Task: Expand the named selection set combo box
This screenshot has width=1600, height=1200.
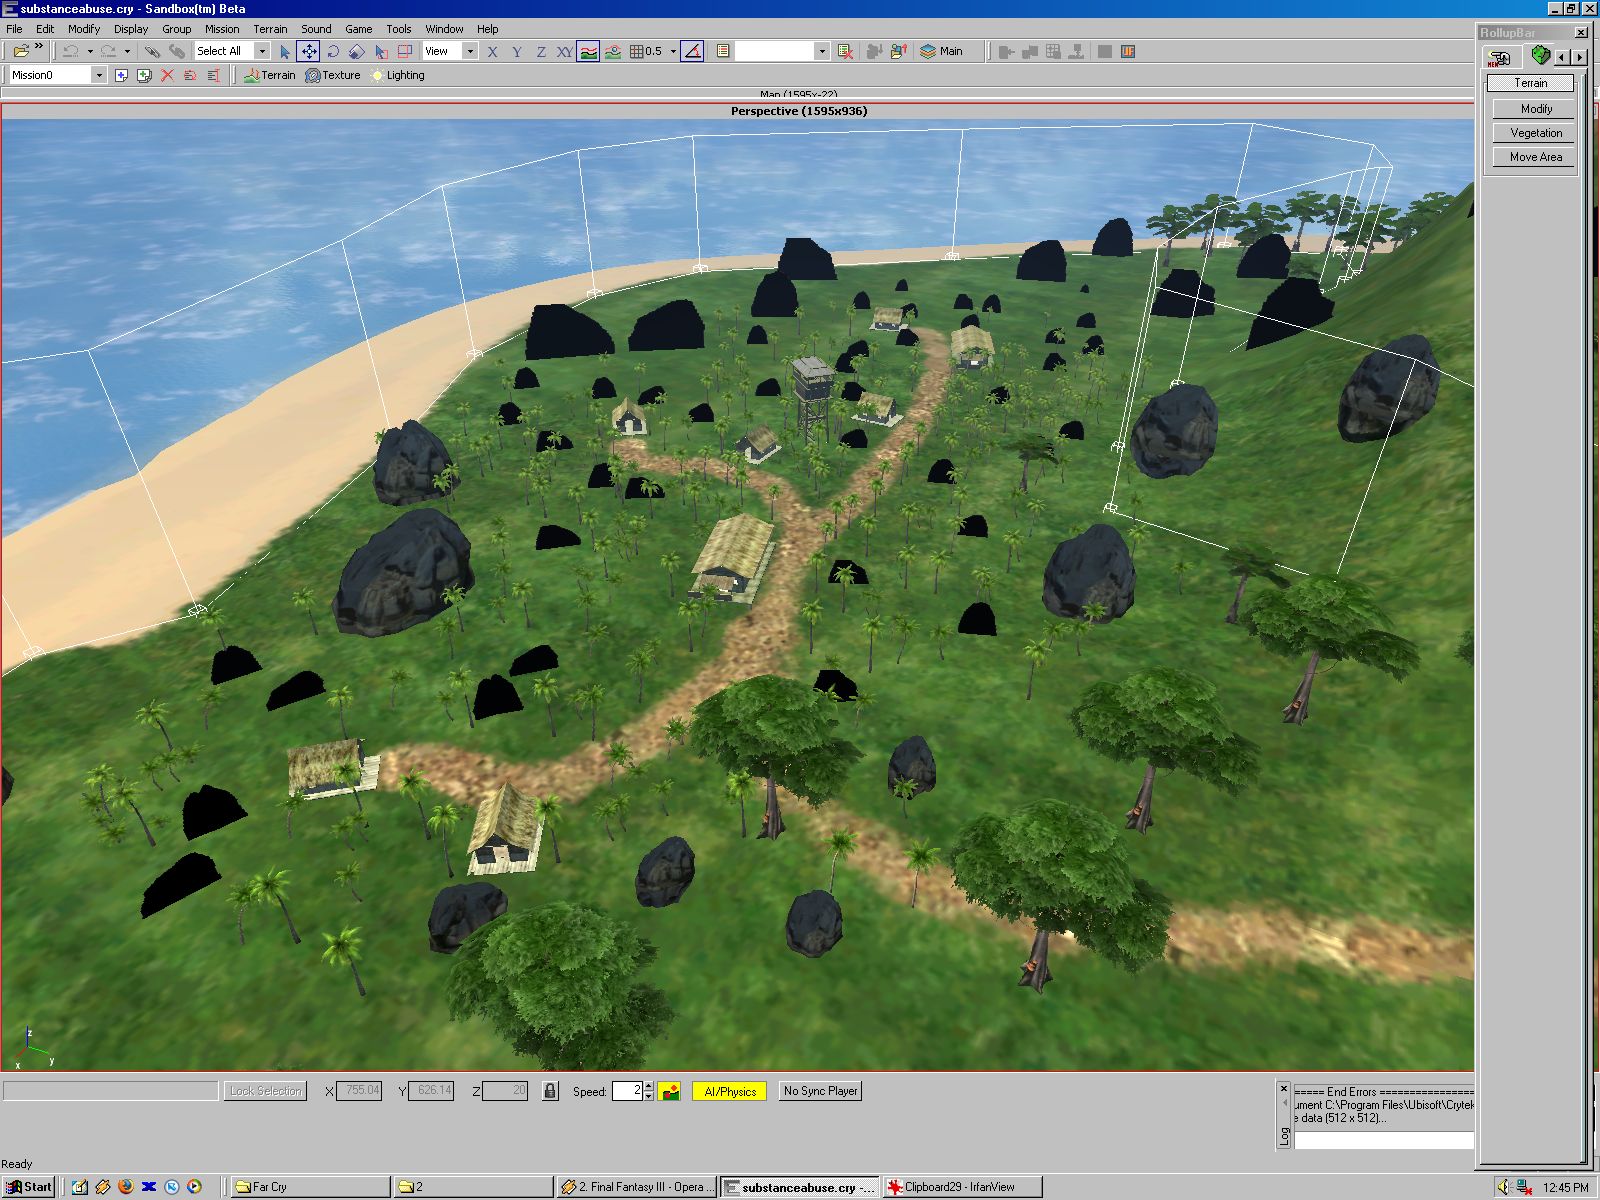Action: point(822,51)
